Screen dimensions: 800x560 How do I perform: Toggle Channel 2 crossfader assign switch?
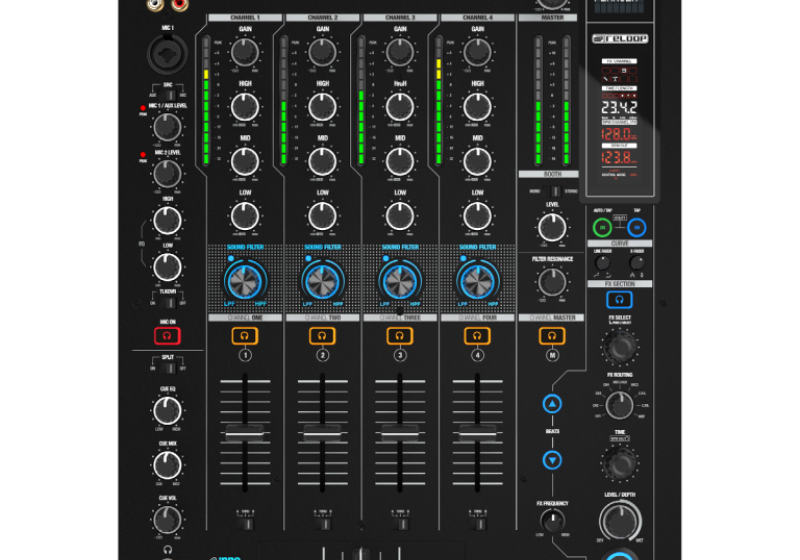click(323, 522)
